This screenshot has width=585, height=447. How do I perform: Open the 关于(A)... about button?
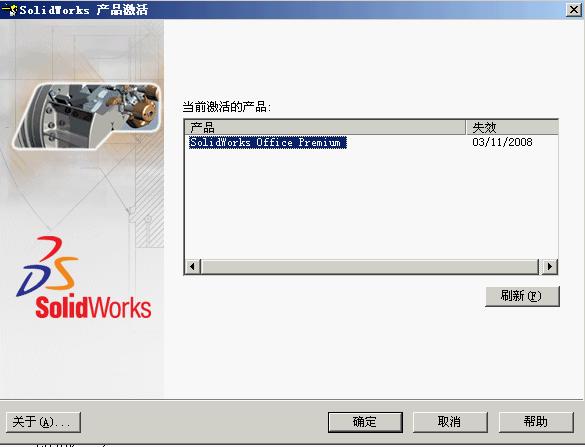[x=43, y=422]
